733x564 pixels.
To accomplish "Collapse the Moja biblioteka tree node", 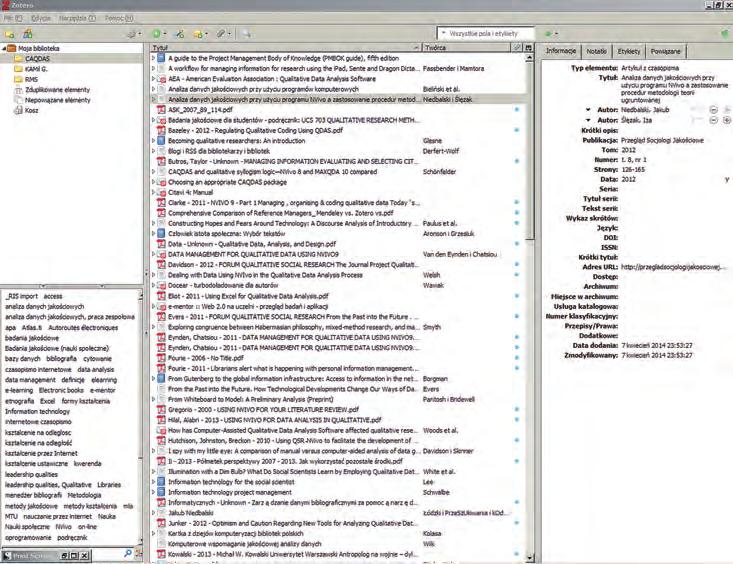I will 4,48.
